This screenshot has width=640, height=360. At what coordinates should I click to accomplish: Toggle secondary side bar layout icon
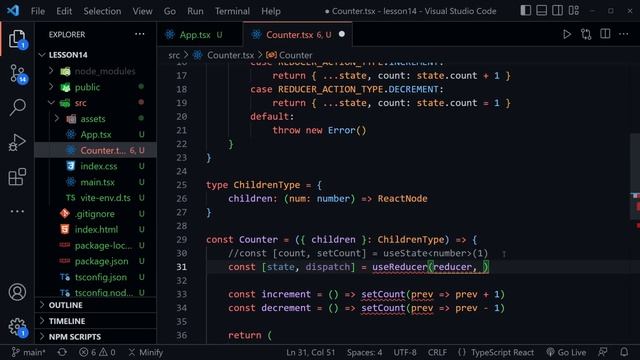point(558,11)
